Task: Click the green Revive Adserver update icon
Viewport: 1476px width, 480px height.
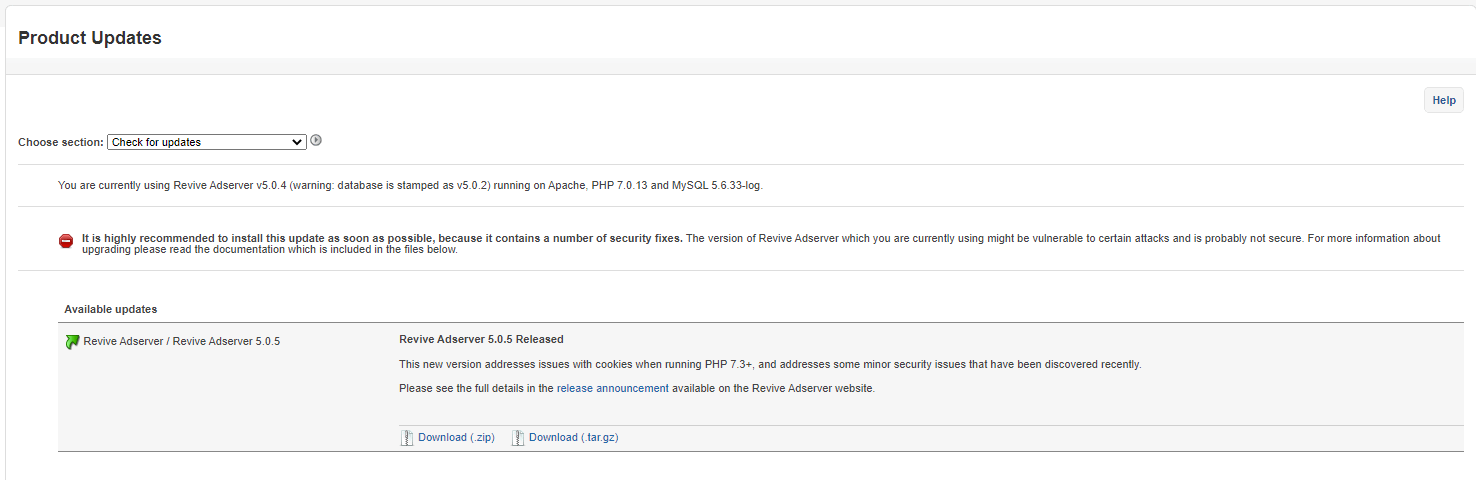Action: 72,342
